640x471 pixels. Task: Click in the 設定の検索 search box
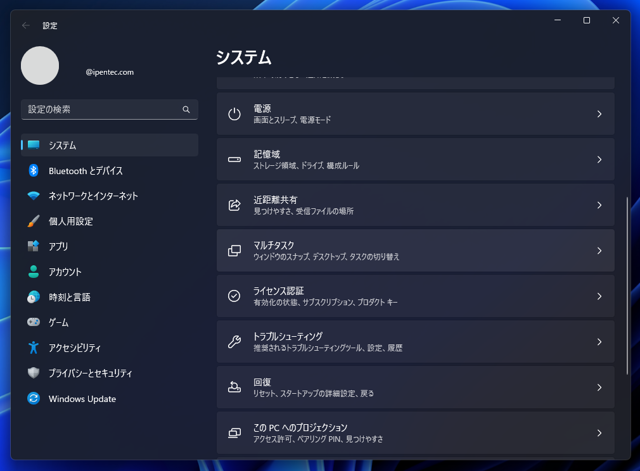click(109, 109)
